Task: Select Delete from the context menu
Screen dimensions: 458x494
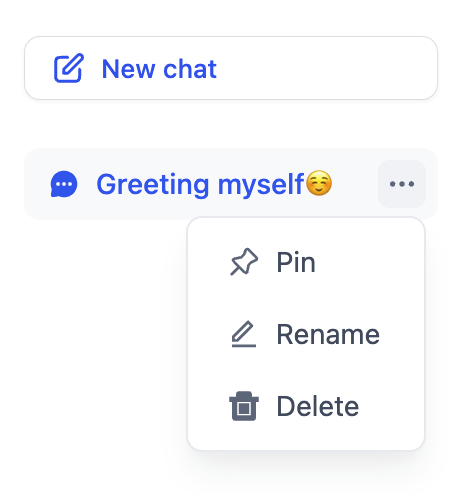Action: 306,406
